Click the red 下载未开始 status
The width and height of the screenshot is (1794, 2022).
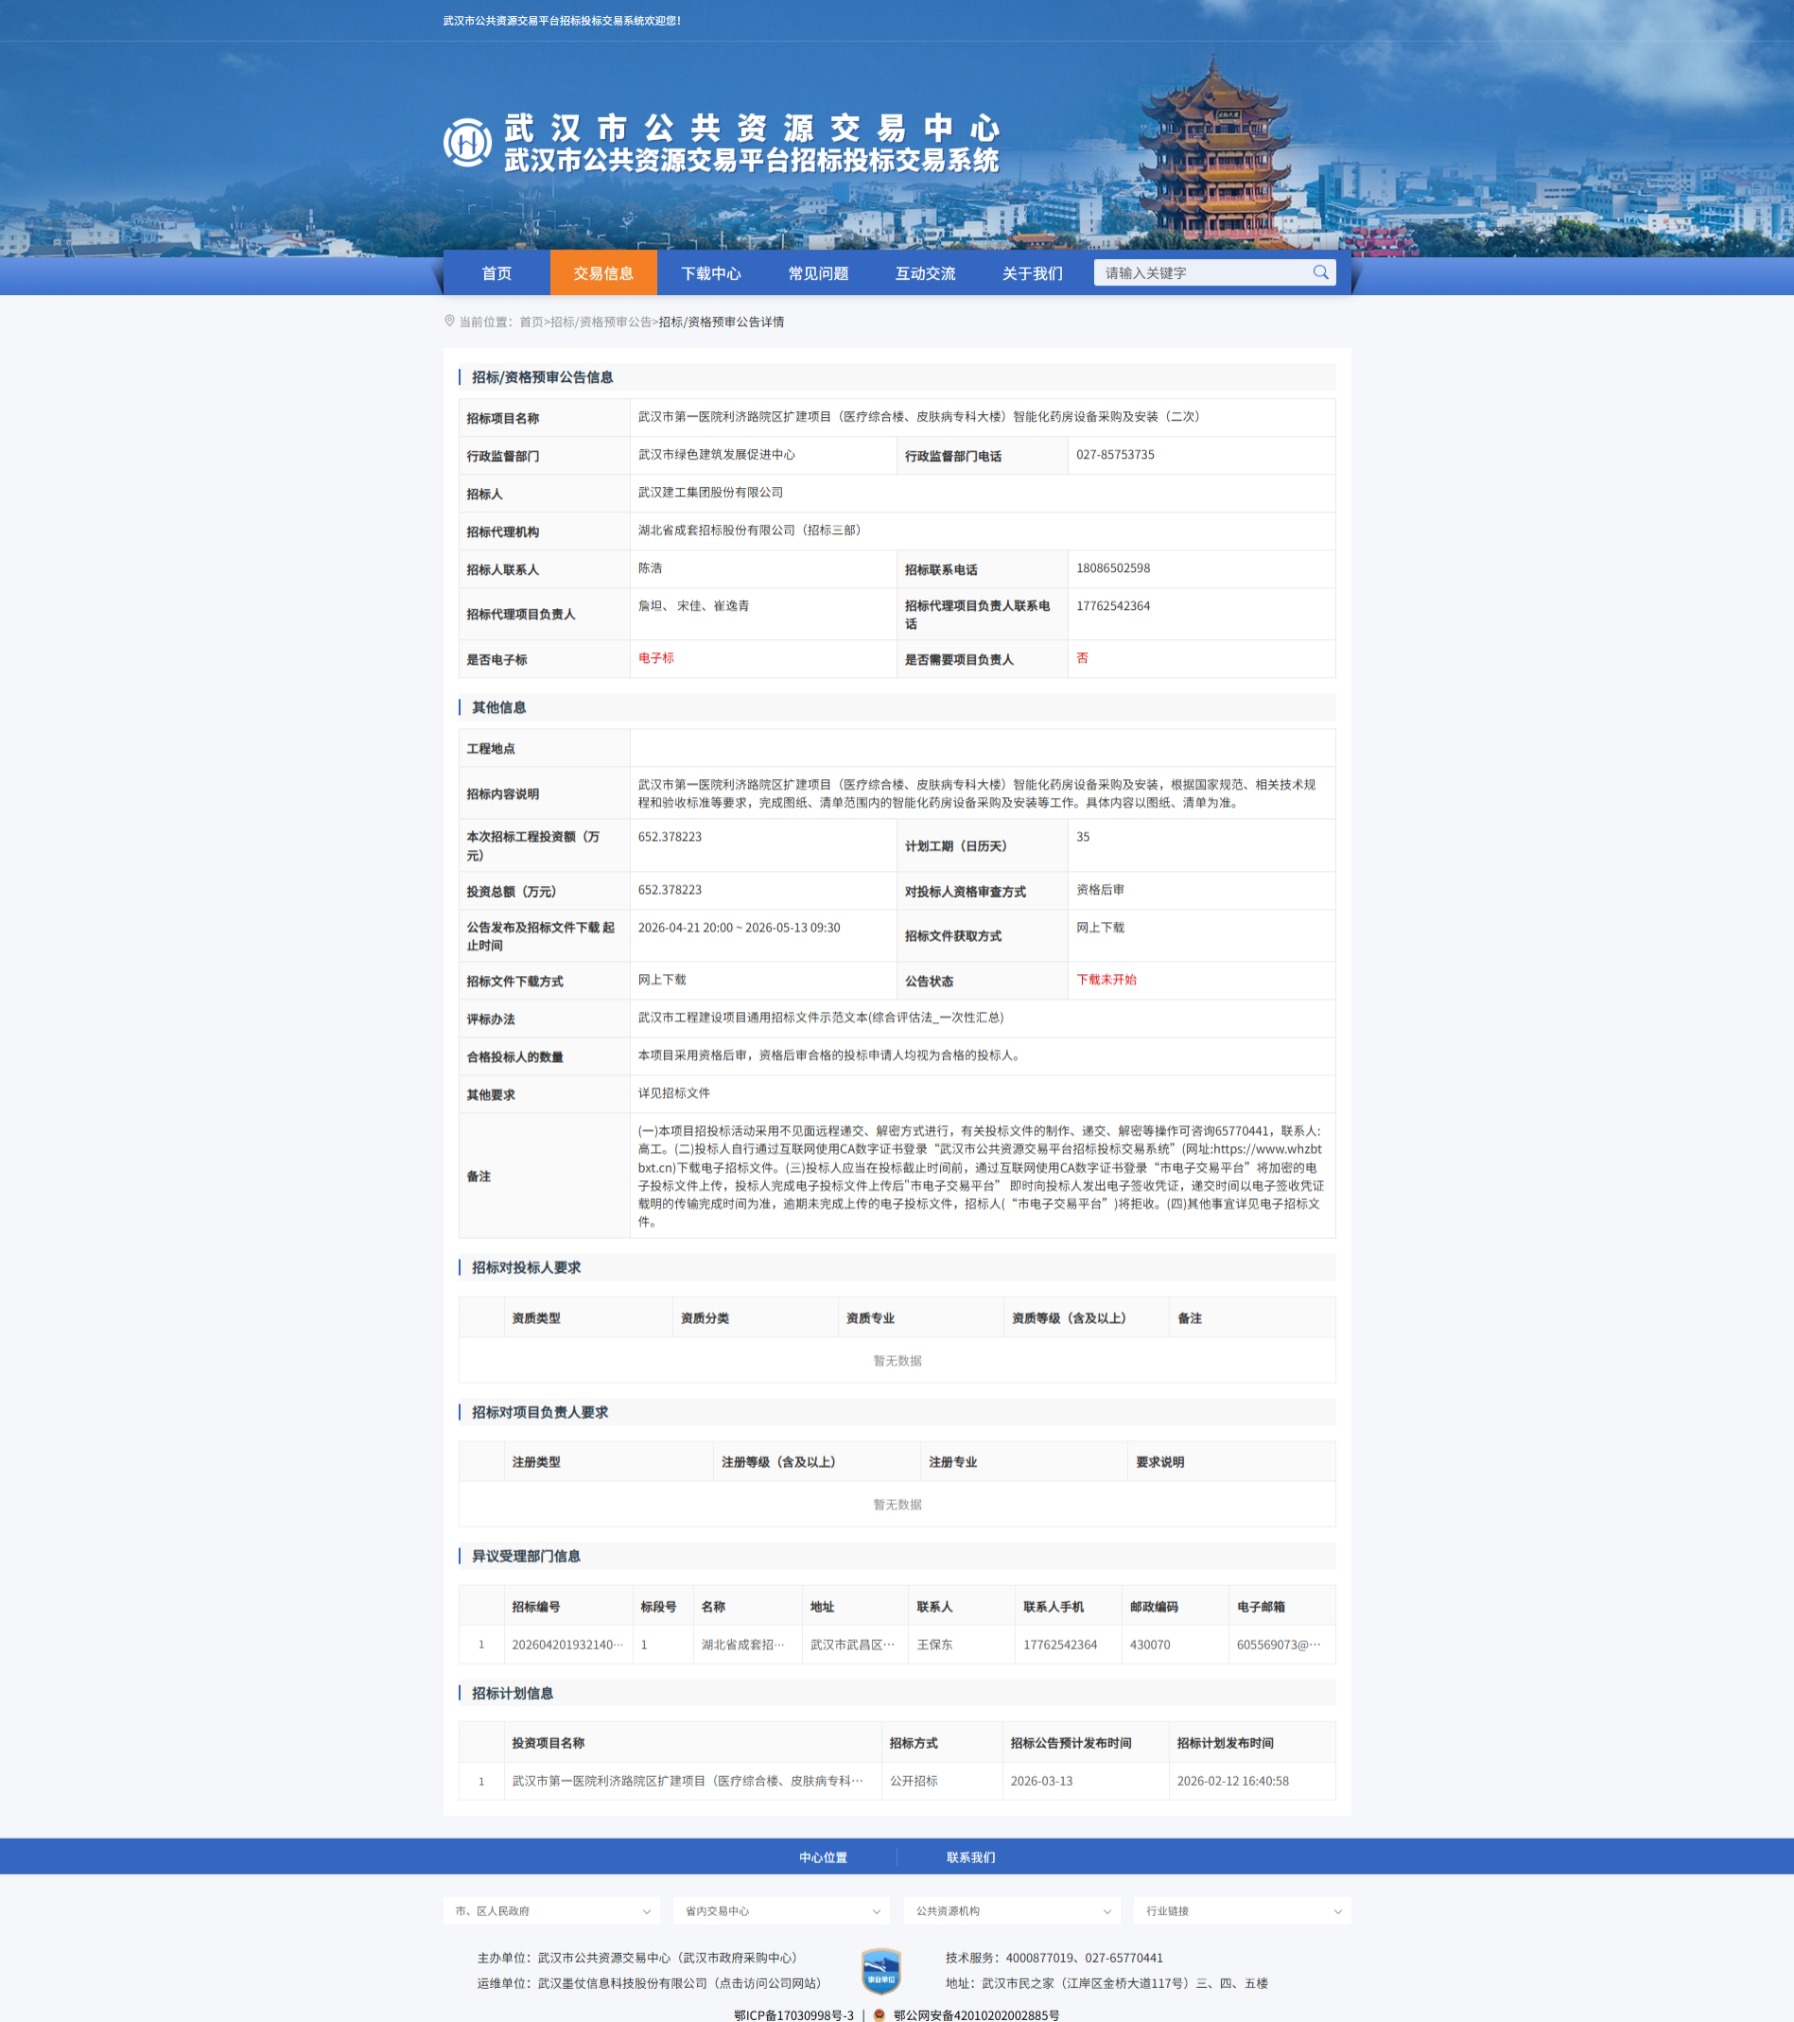[1106, 979]
